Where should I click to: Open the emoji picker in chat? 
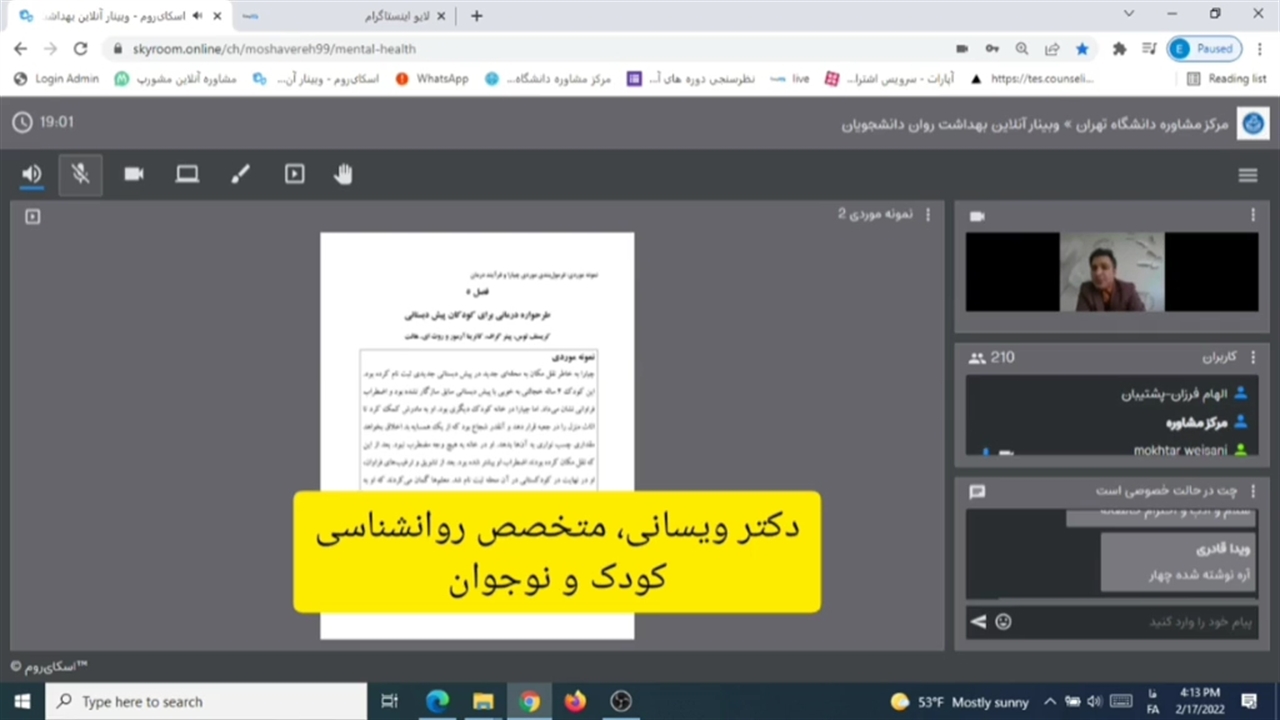1003,622
